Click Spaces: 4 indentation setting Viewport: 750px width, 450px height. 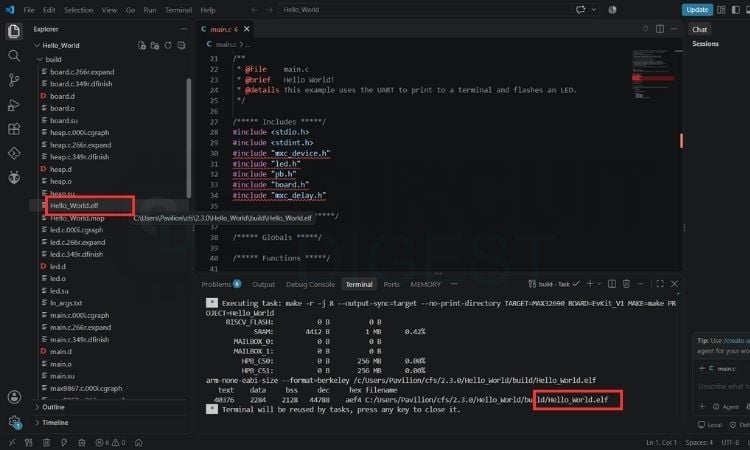tap(699, 443)
